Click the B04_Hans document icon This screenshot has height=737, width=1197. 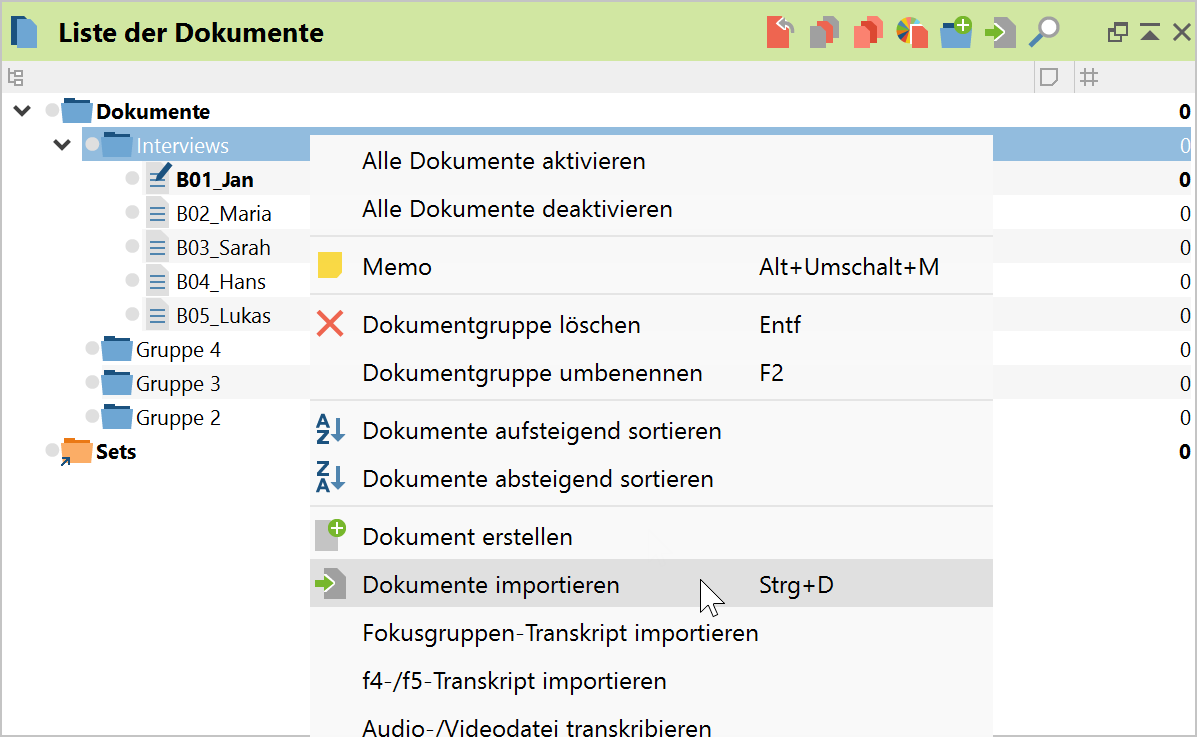click(x=156, y=281)
